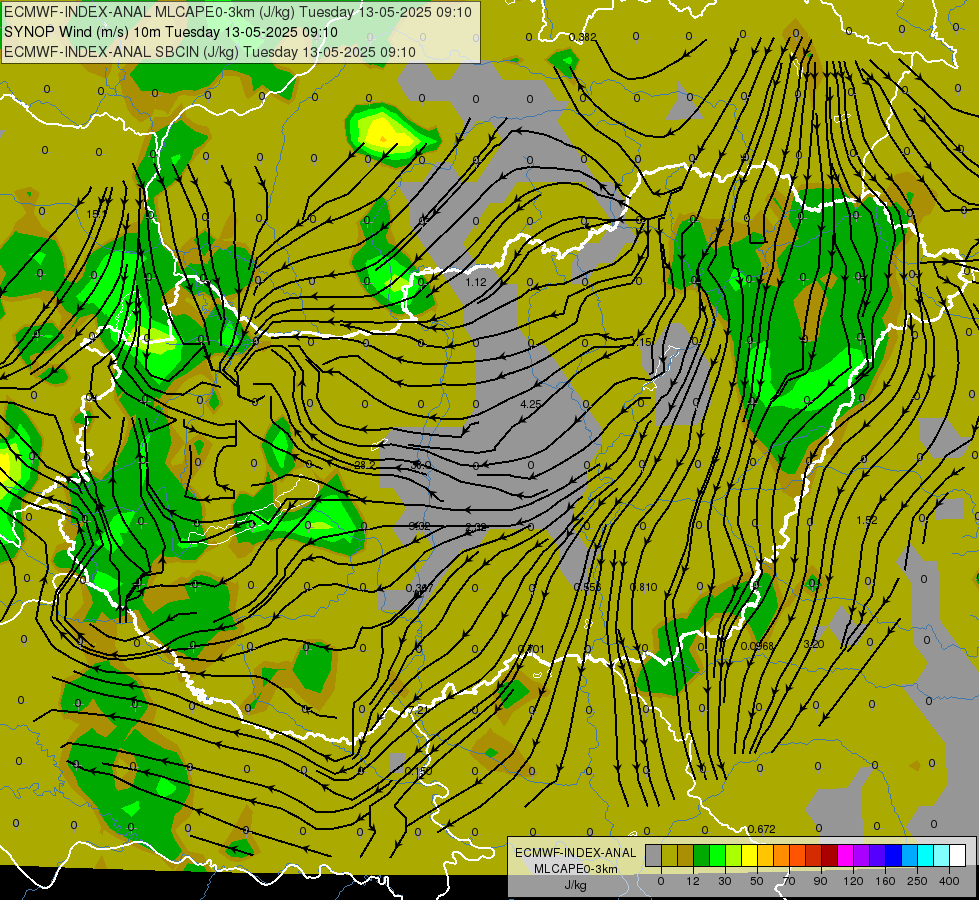This screenshot has width=979, height=900.
Task: Click the legend tick label '120'
Action: (854, 881)
